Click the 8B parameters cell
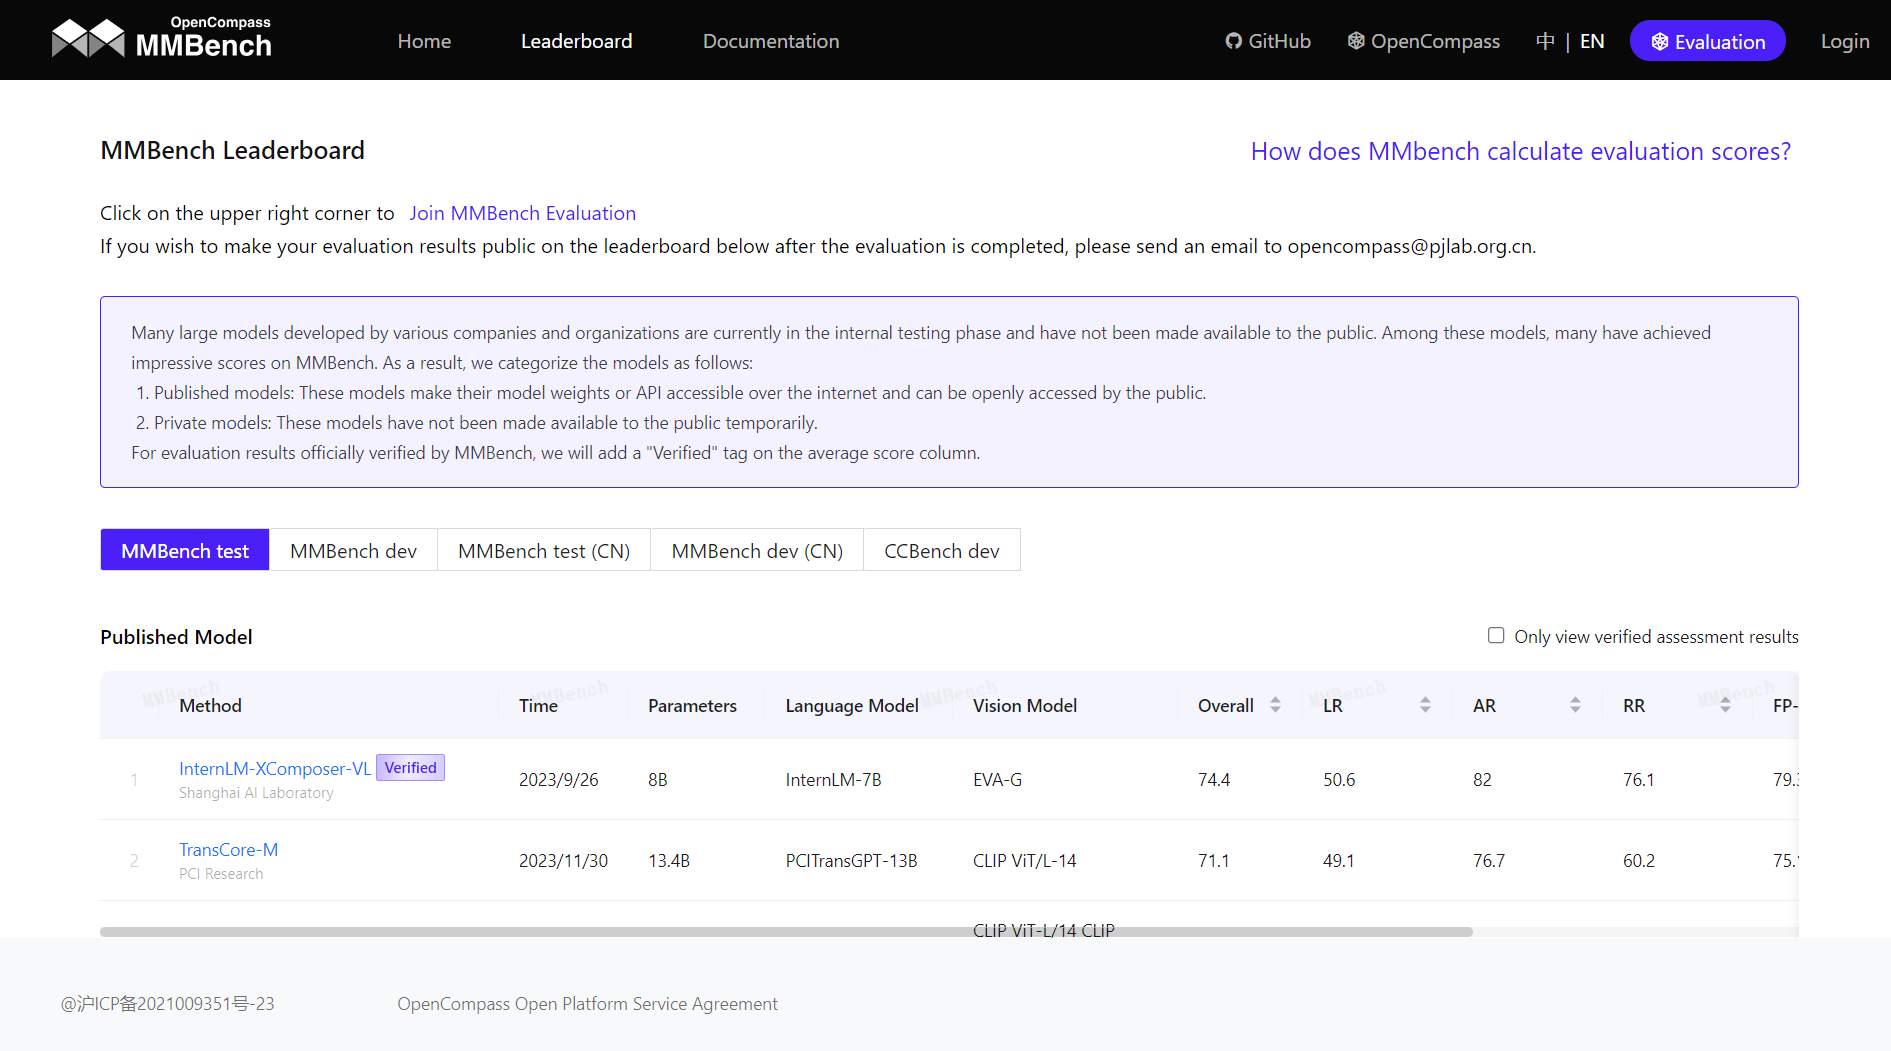 pyautogui.click(x=657, y=779)
